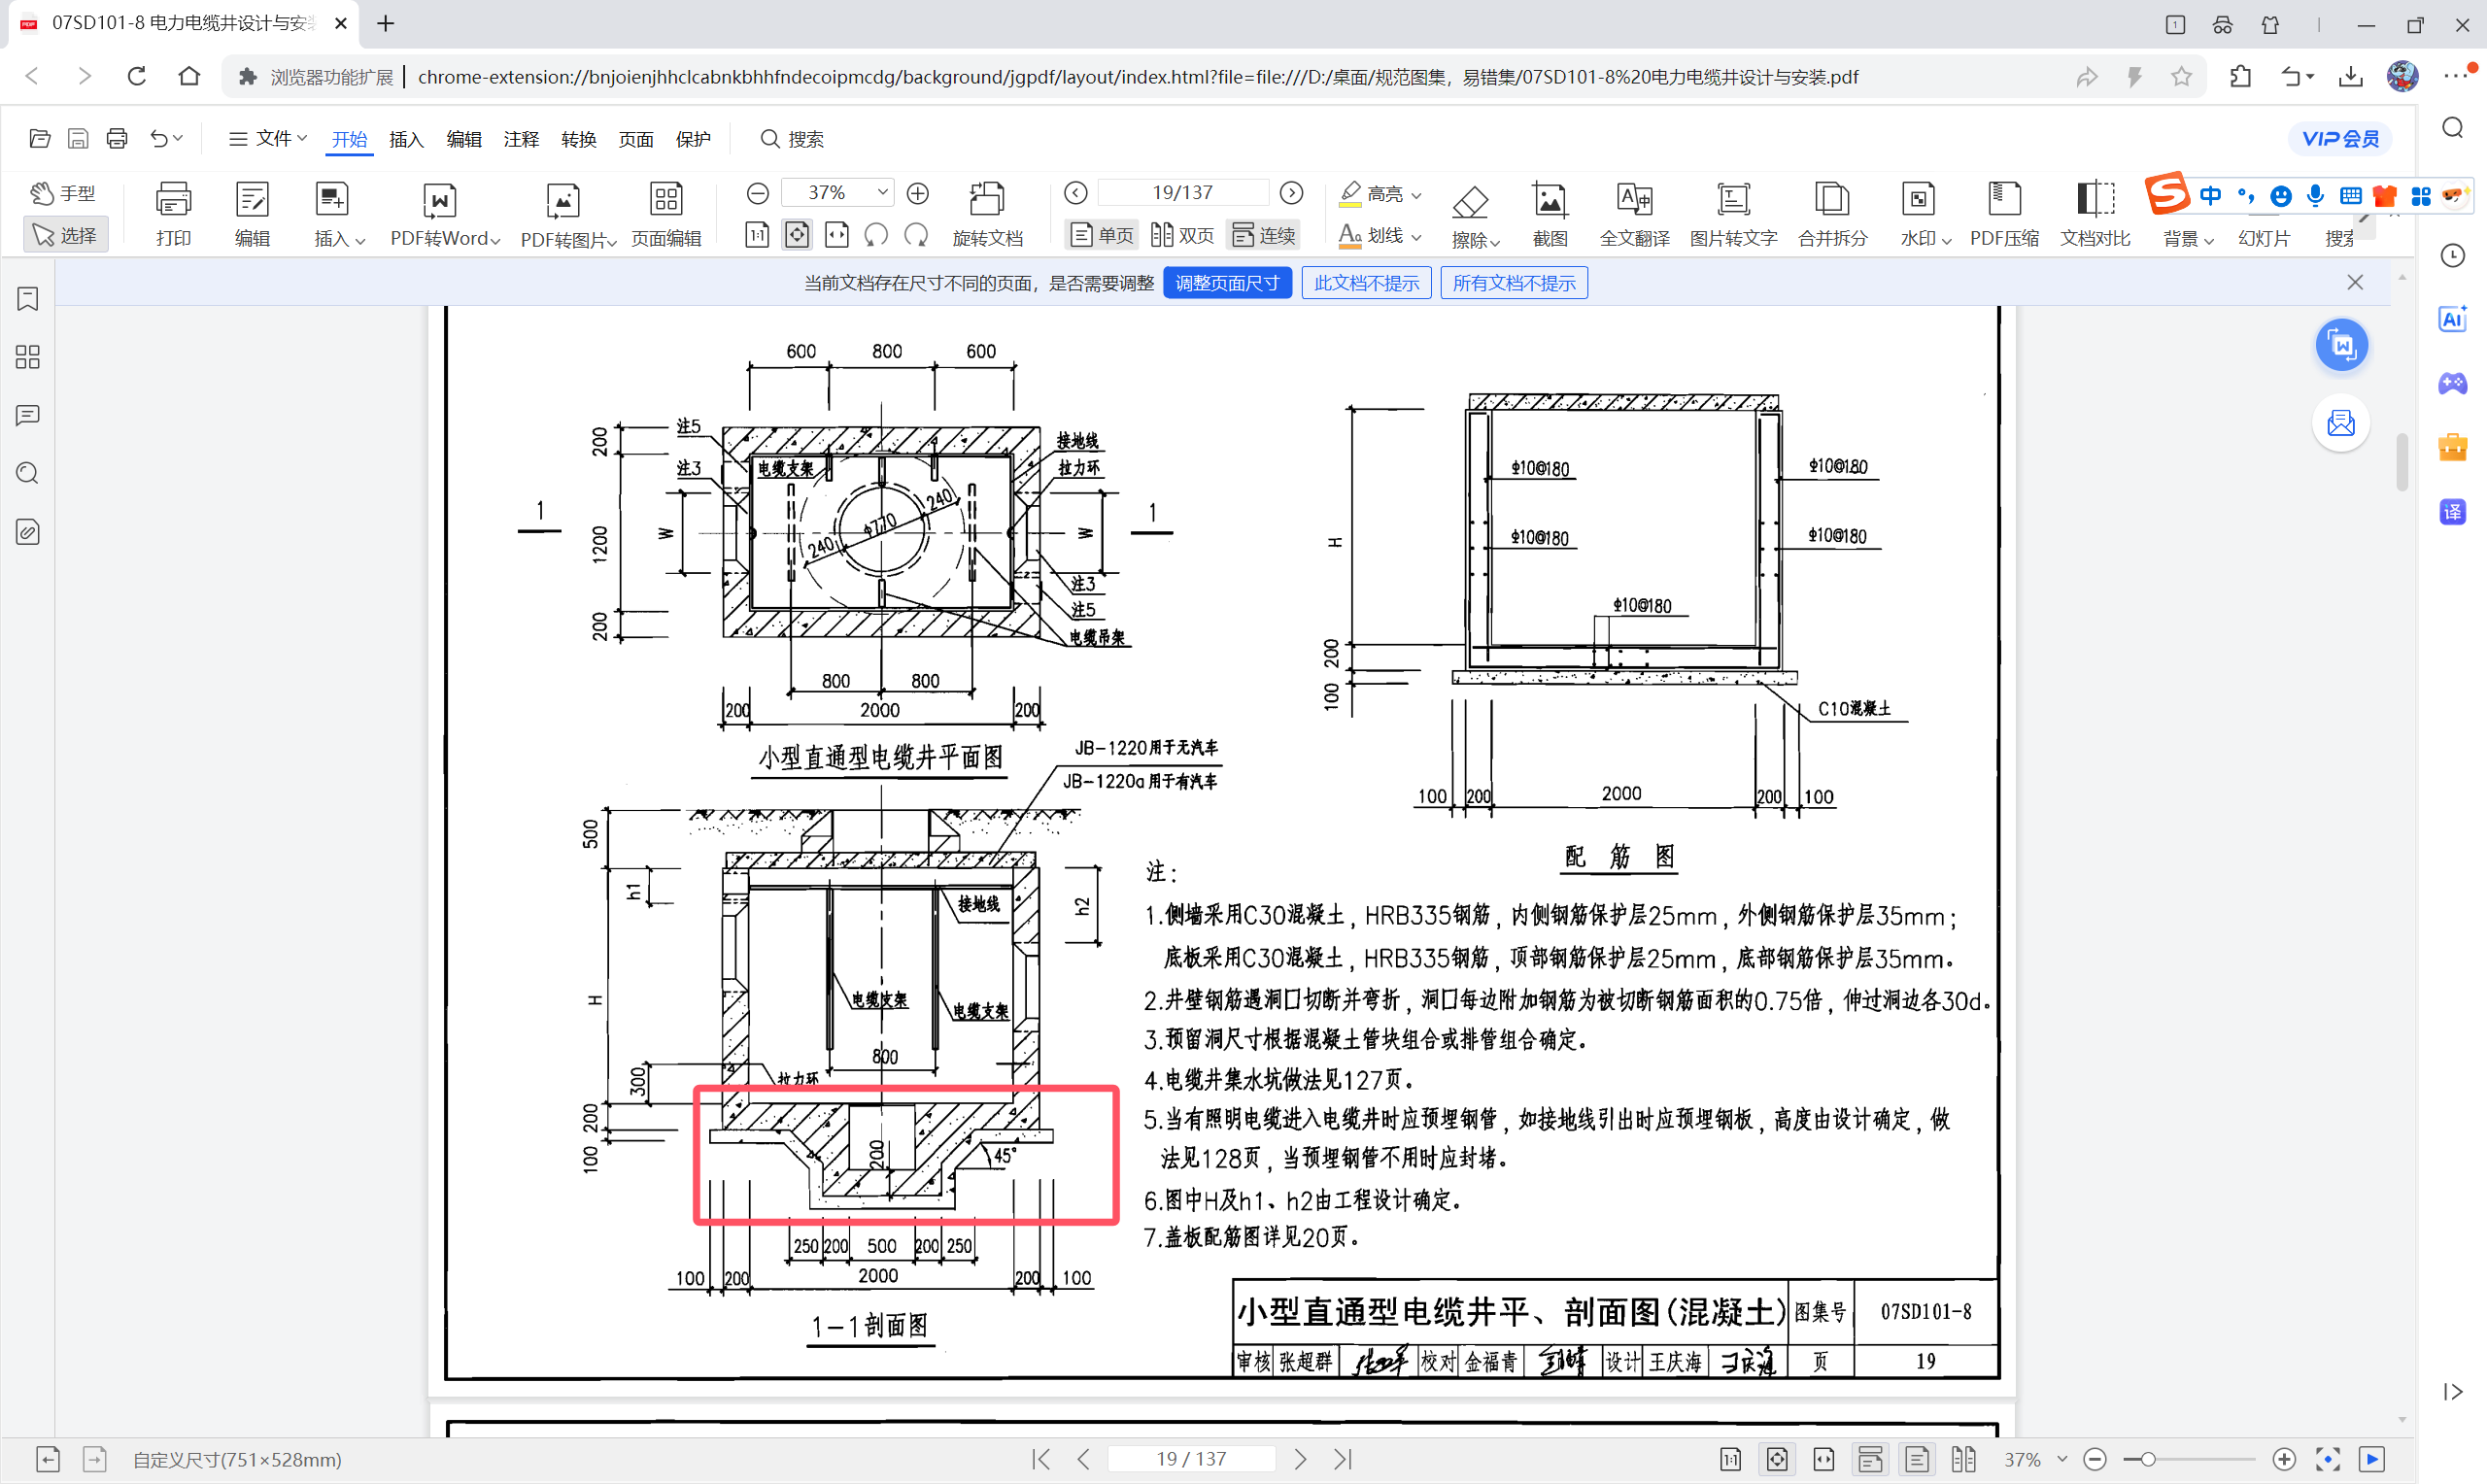This screenshot has height=1484, width=2487.
Task: Click the 调整页面尺寸 button
Action: 1227,283
